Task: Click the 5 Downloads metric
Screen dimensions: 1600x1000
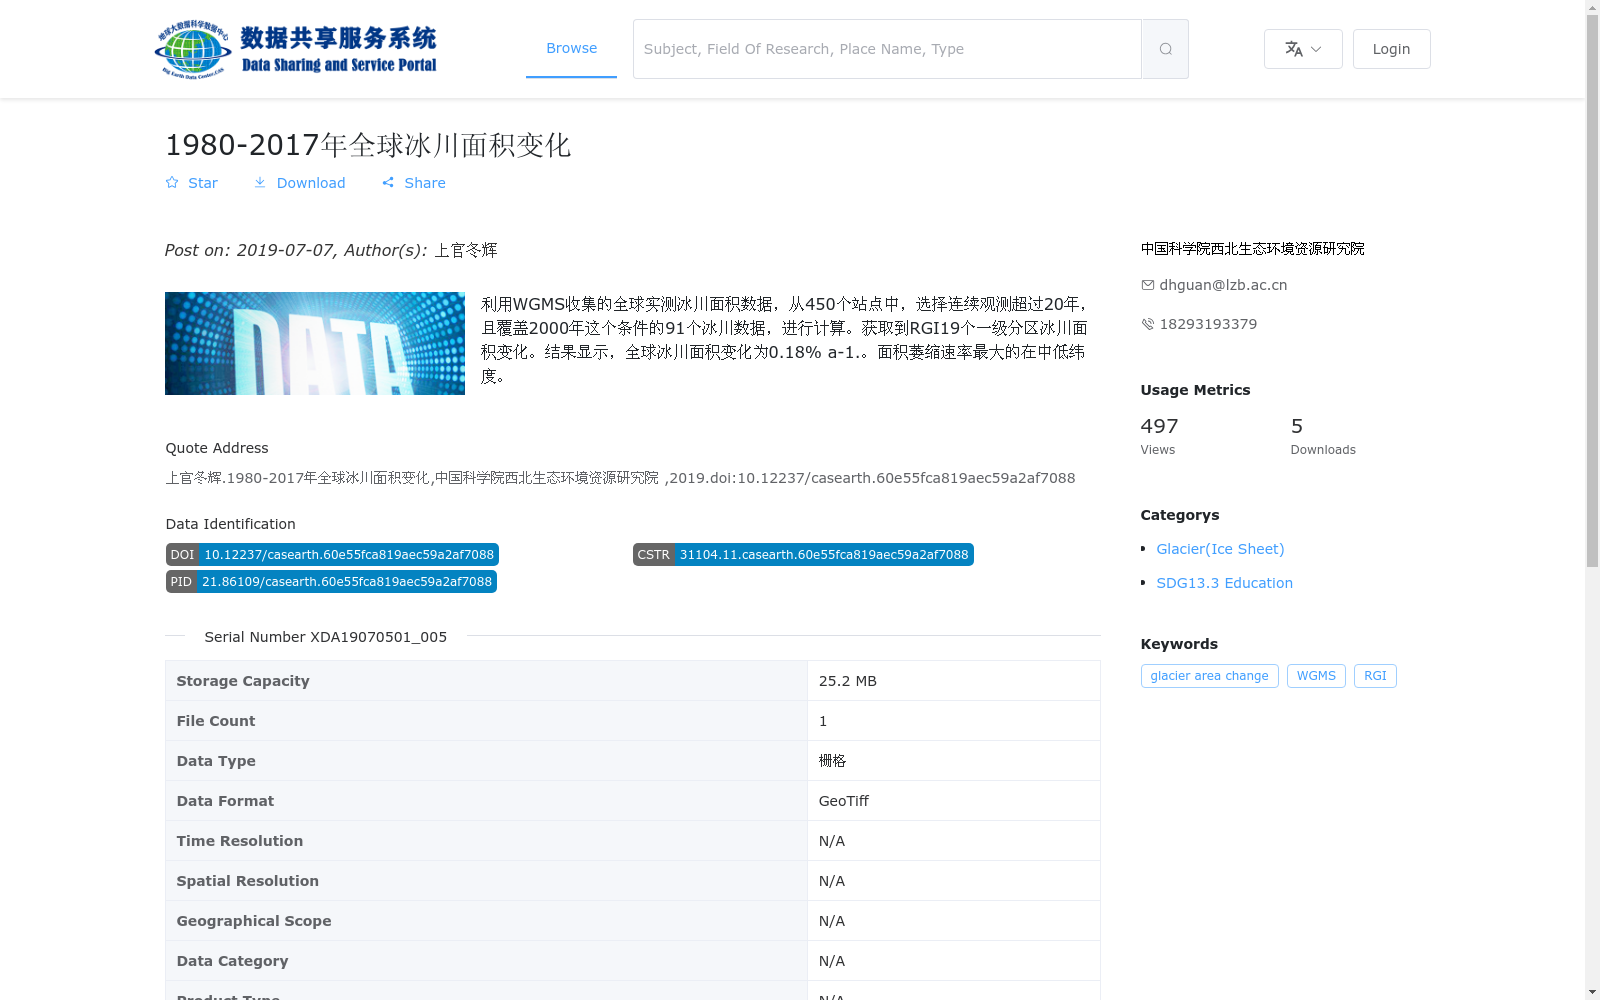Action: click(x=1323, y=437)
